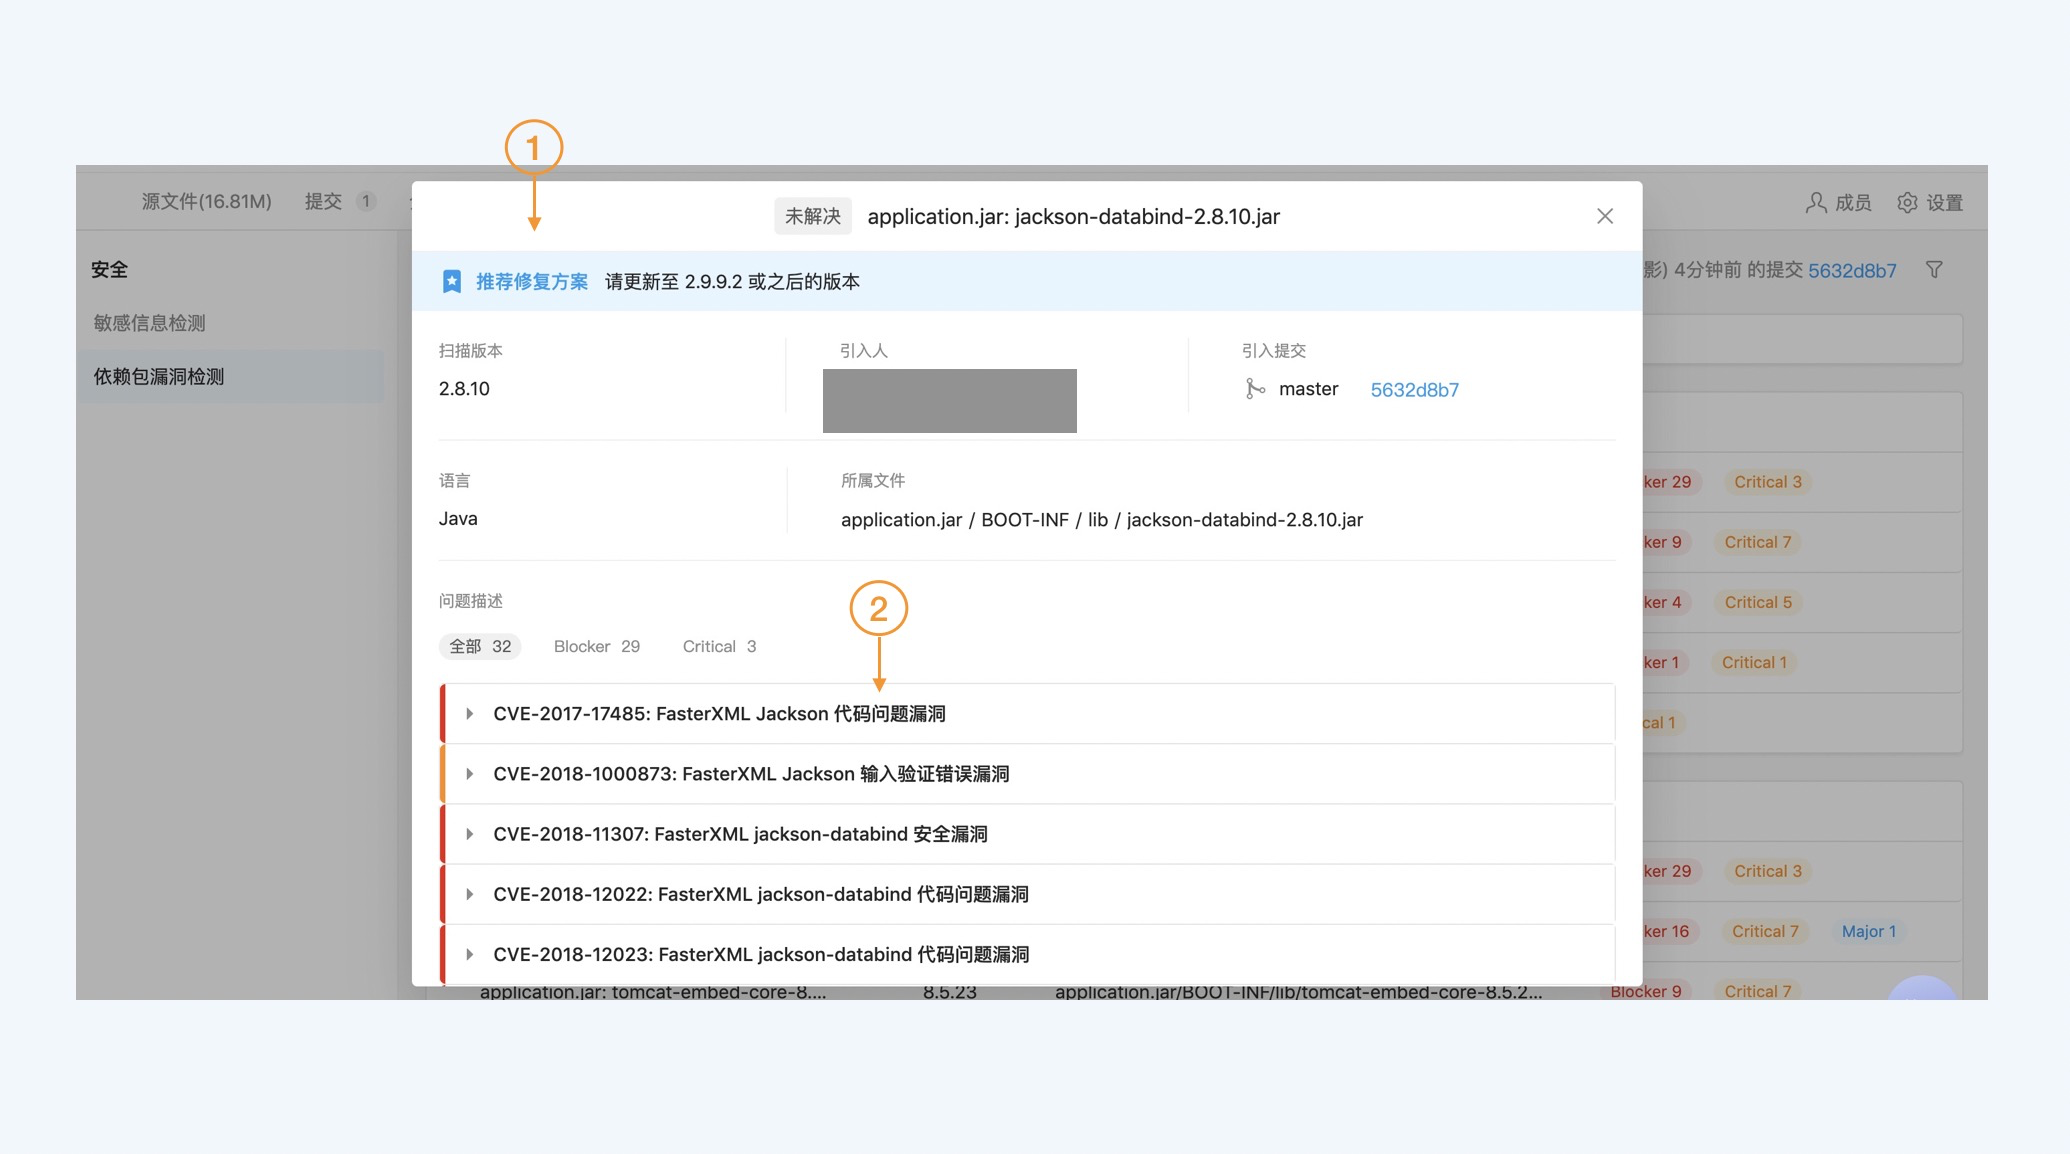Open the filter icon in background page

[1934, 270]
